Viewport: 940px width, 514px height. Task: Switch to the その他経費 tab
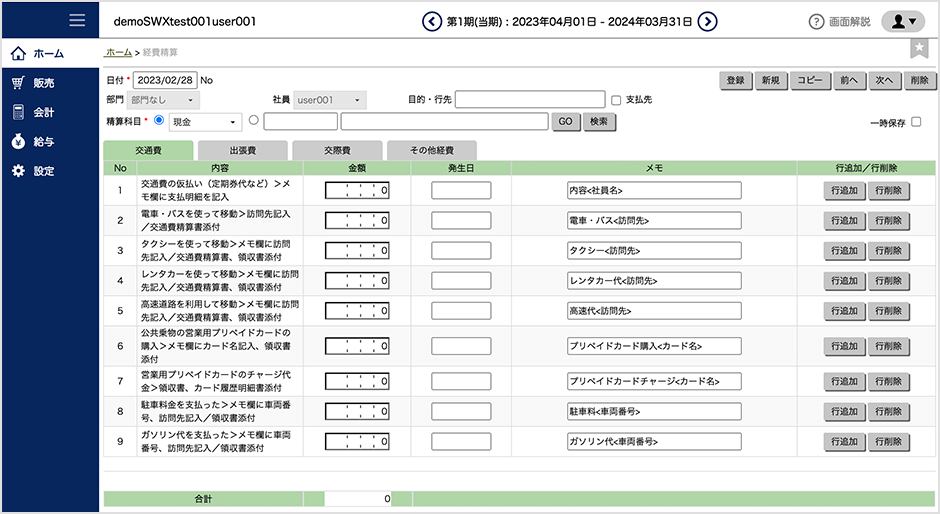pos(432,151)
